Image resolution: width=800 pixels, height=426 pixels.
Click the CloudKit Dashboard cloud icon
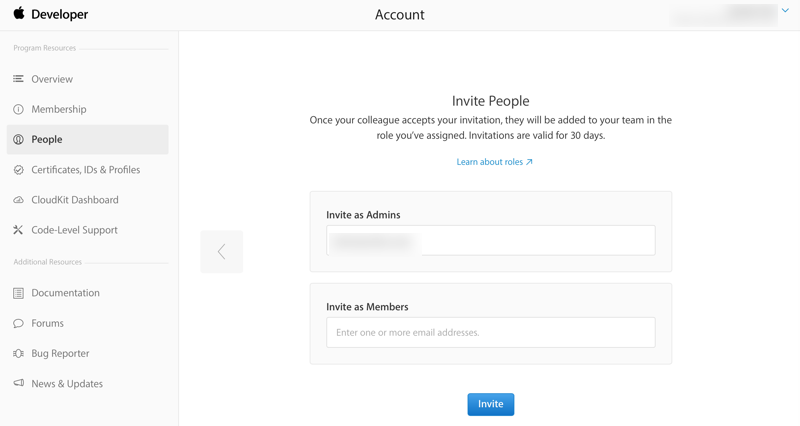(18, 200)
